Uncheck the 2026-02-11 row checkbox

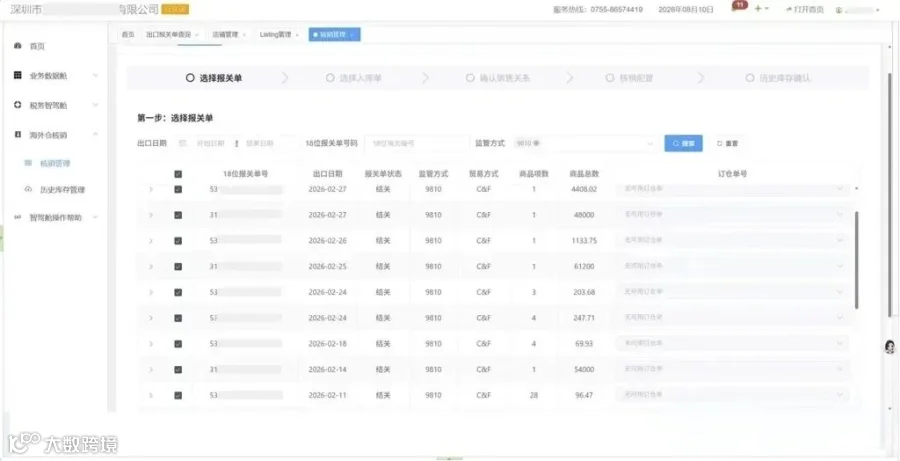coord(178,395)
